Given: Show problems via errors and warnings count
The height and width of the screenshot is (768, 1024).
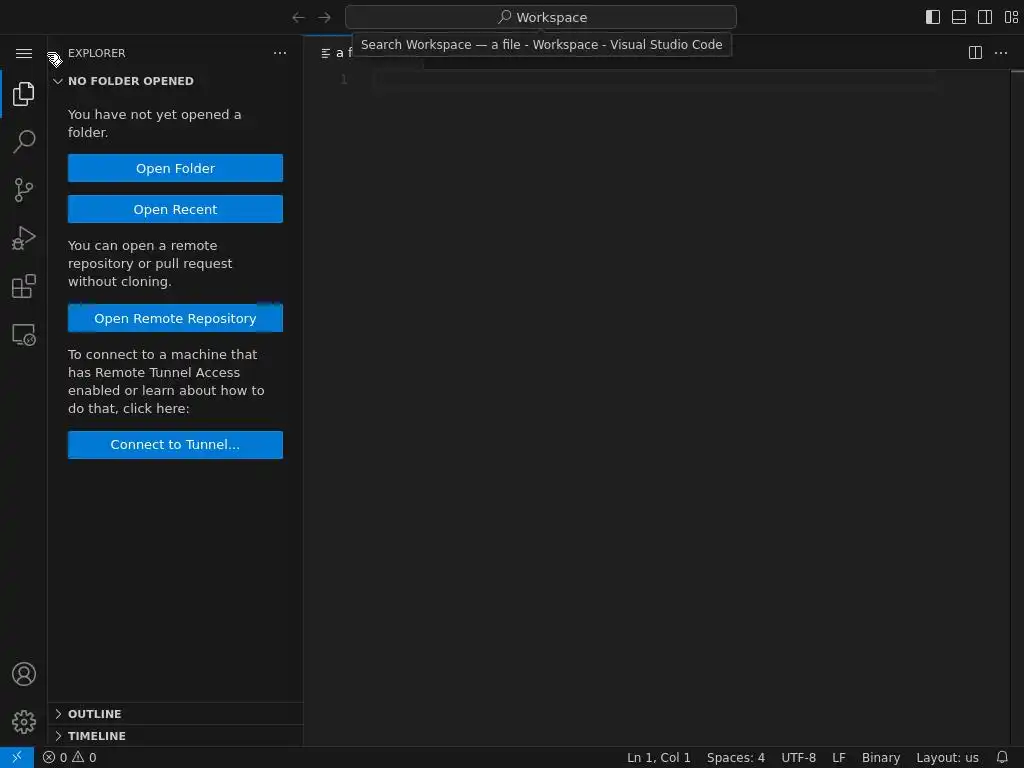Looking at the screenshot, I should [x=70, y=758].
